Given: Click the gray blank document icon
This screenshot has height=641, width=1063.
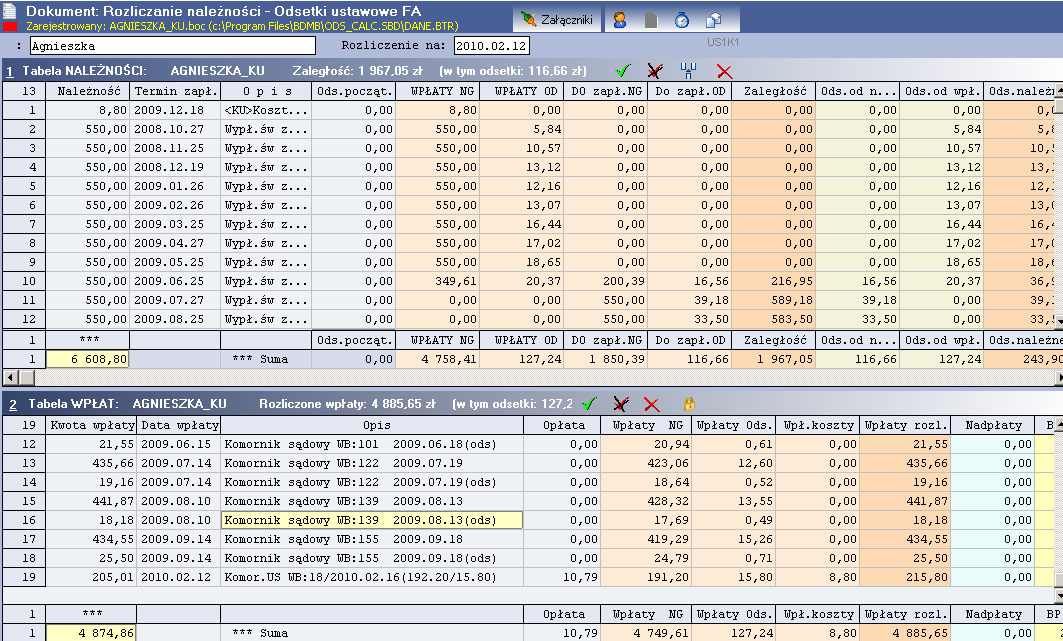Looking at the screenshot, I should (650, 20).
